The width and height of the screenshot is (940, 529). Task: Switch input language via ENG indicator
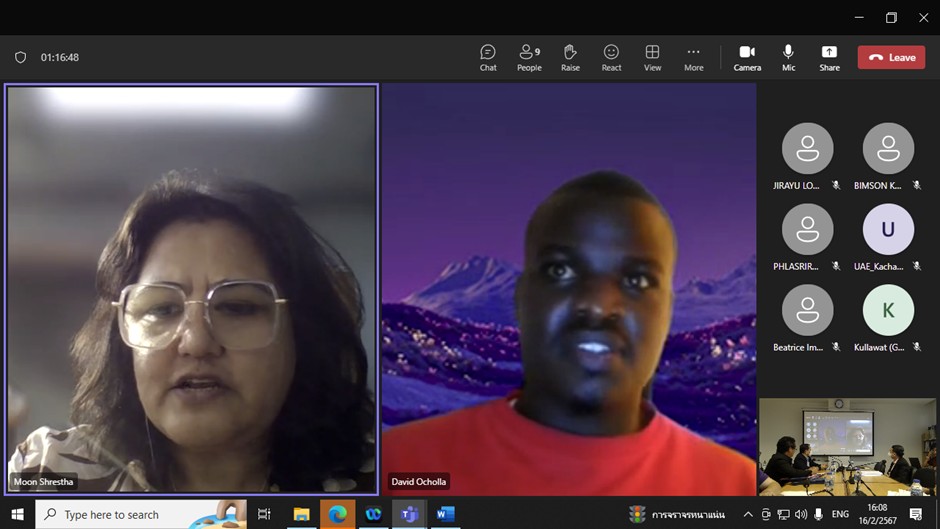tap(840, 514)
